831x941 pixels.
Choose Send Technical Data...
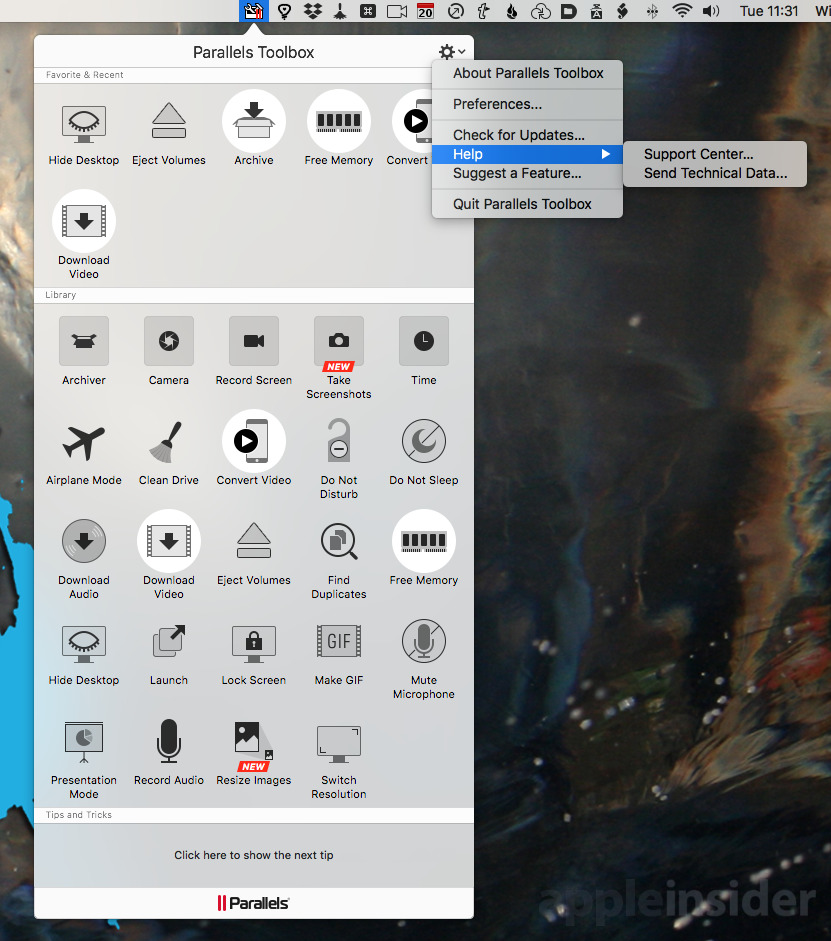715,173
